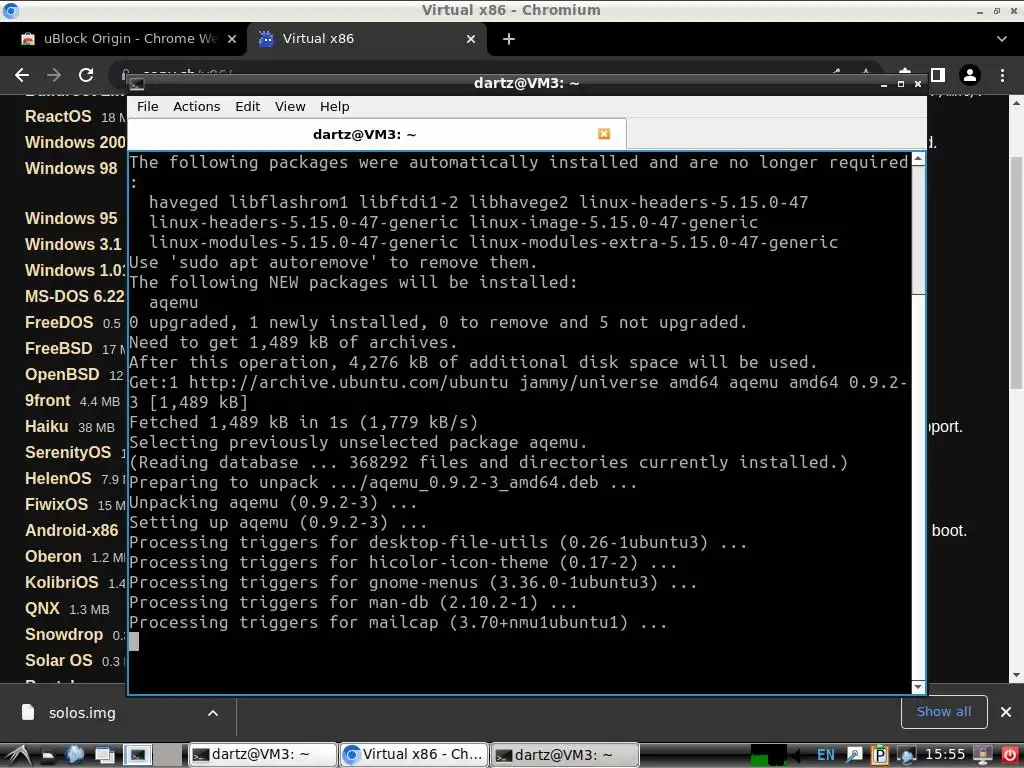Open KolibriOS link
1024x768 pixels.
[x=61, y=583]
